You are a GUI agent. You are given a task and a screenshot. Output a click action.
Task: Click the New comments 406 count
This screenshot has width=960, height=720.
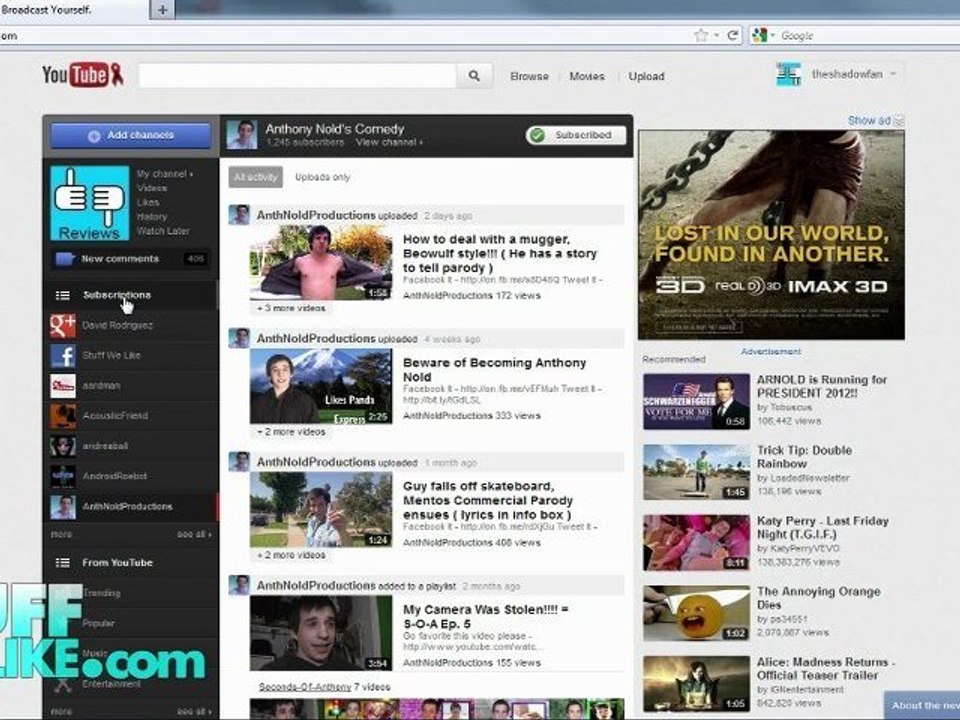[196, 259]
